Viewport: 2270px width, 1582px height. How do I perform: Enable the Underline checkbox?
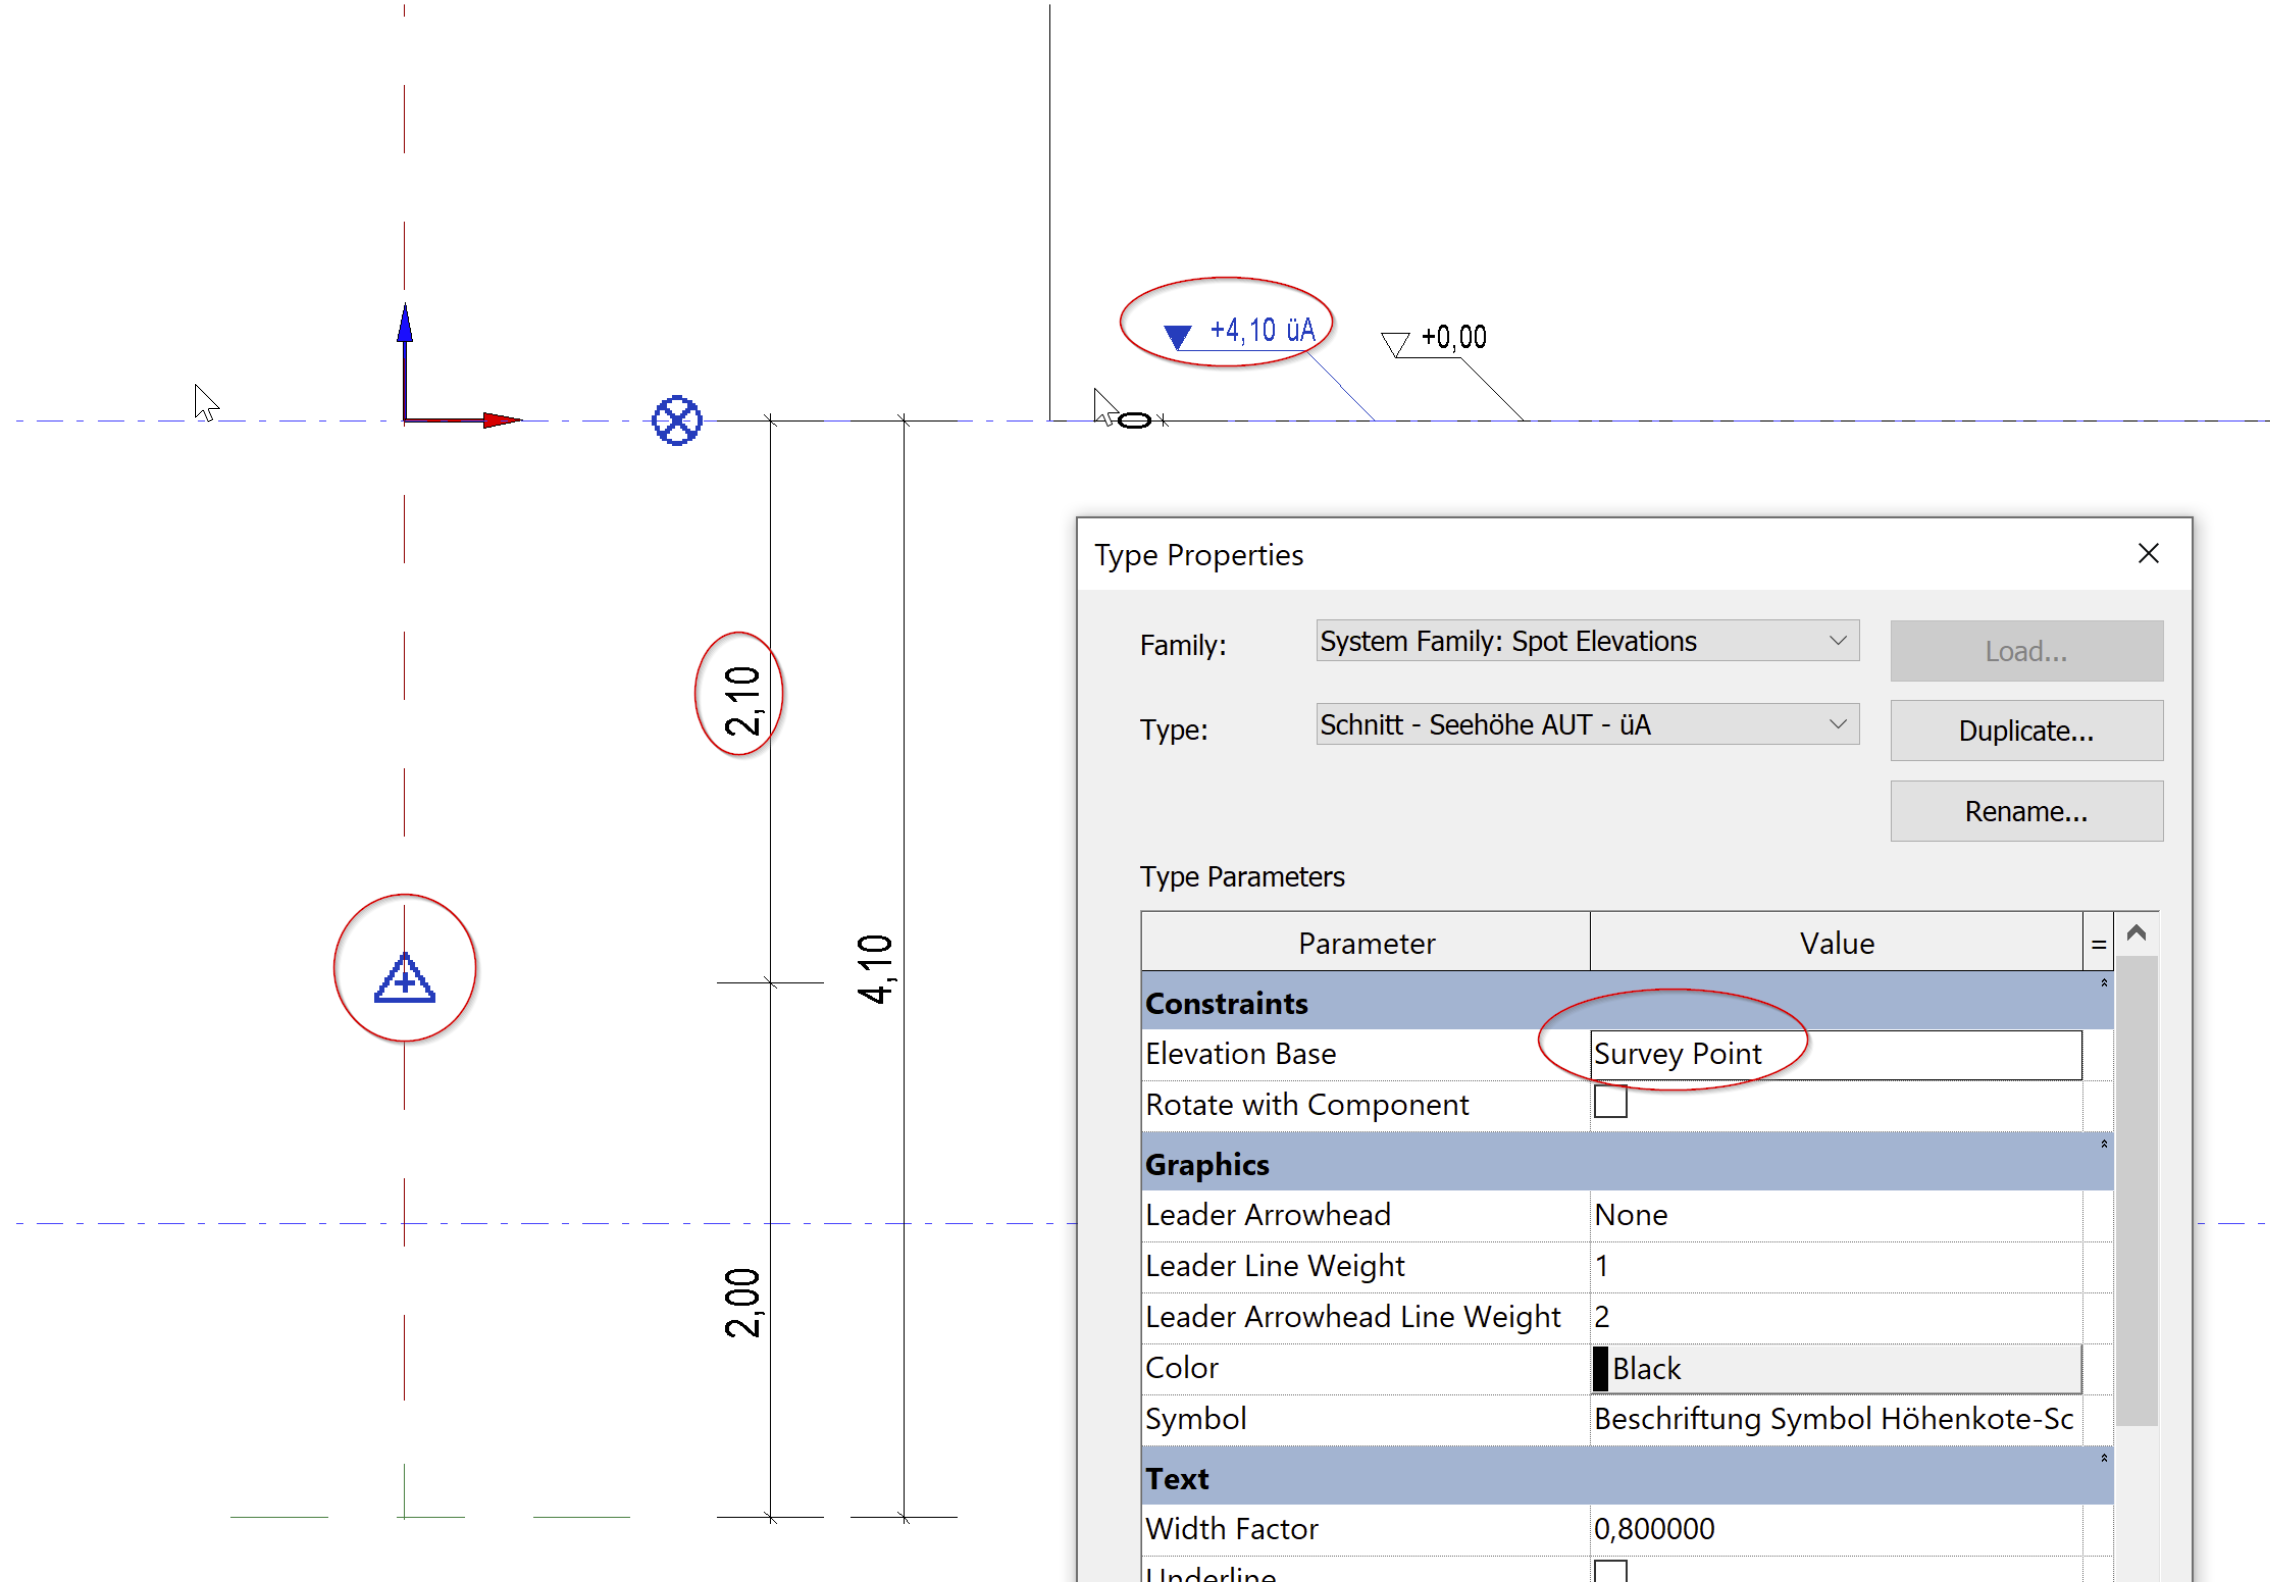tap(1612, 1573)
